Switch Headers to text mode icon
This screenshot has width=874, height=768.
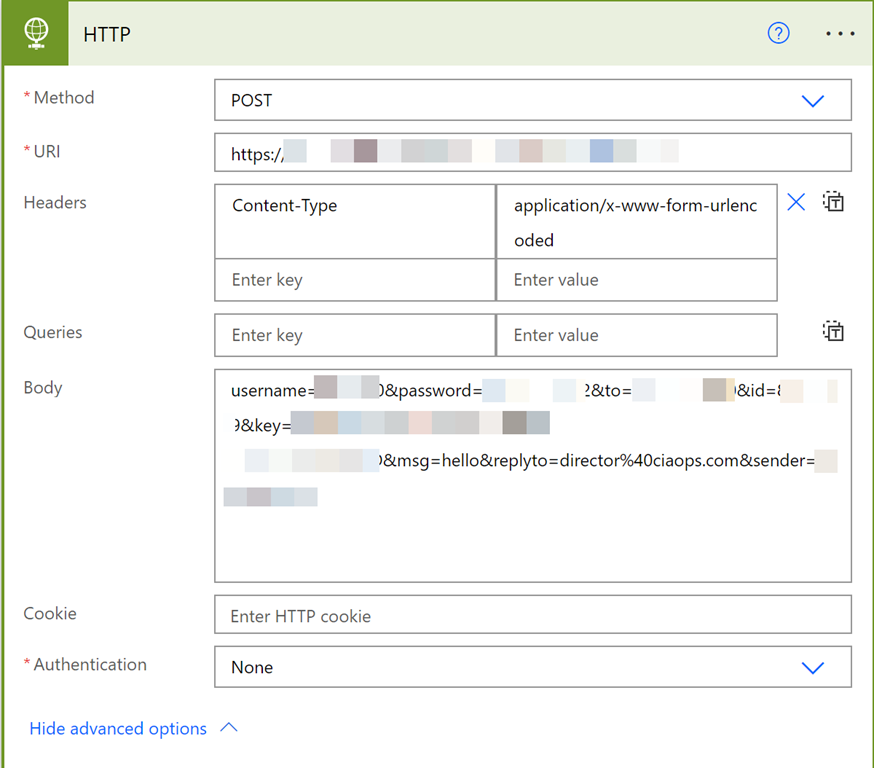point(834,202)
